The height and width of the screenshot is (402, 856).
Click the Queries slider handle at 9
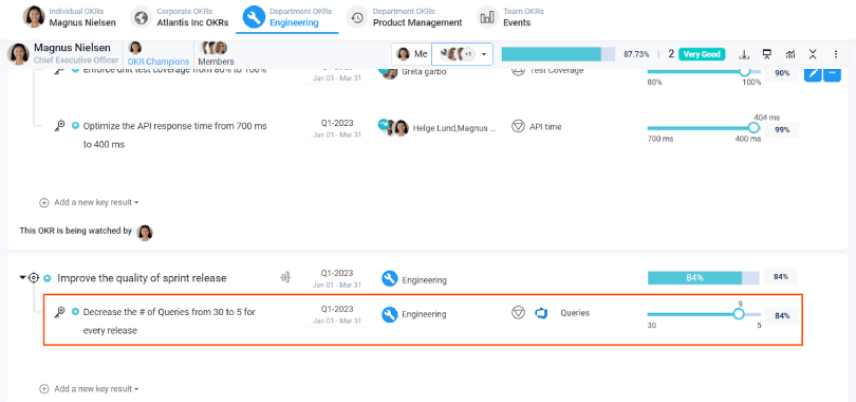[739, 314]
